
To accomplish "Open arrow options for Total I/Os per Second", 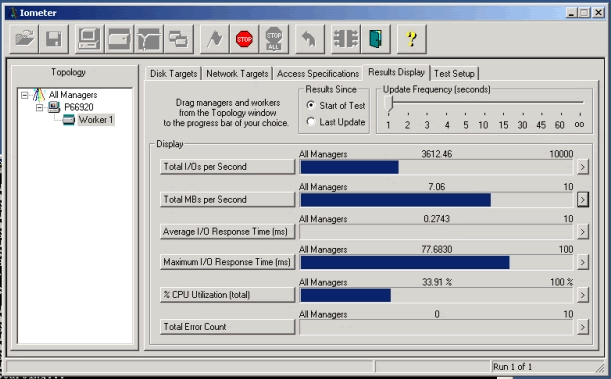I will [583, 167].
